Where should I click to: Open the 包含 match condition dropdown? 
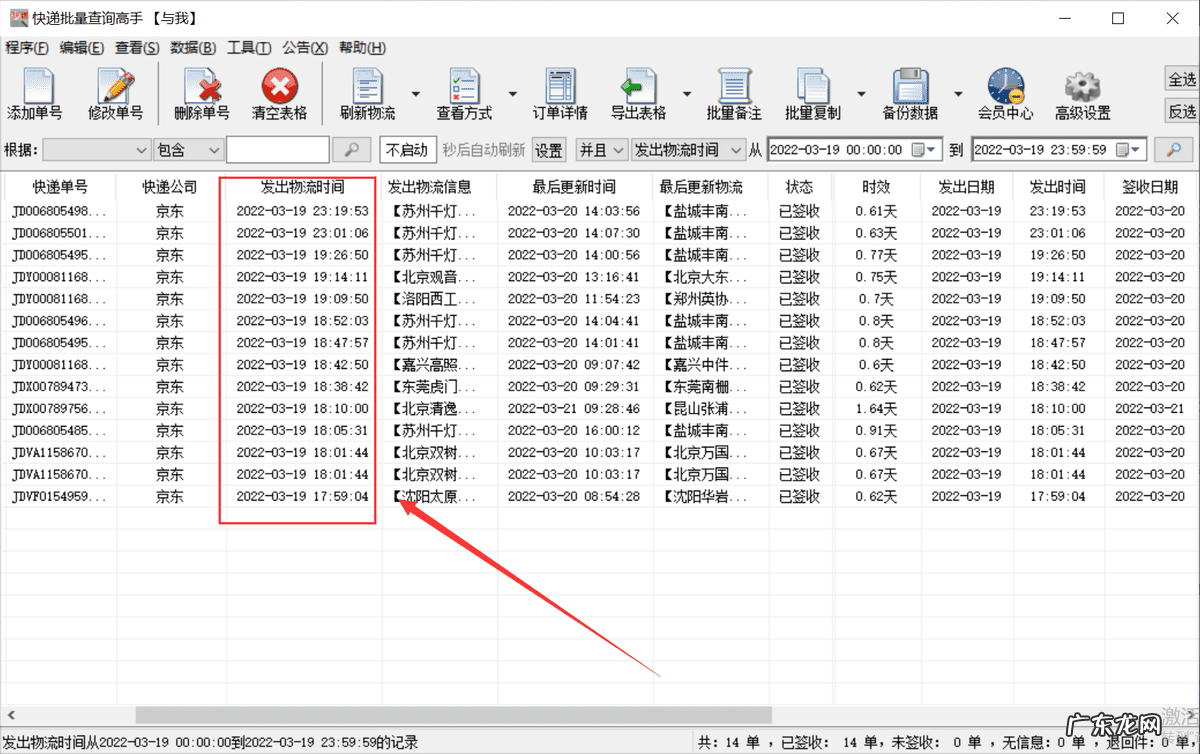pyautogui.click(x=216, y=149)
